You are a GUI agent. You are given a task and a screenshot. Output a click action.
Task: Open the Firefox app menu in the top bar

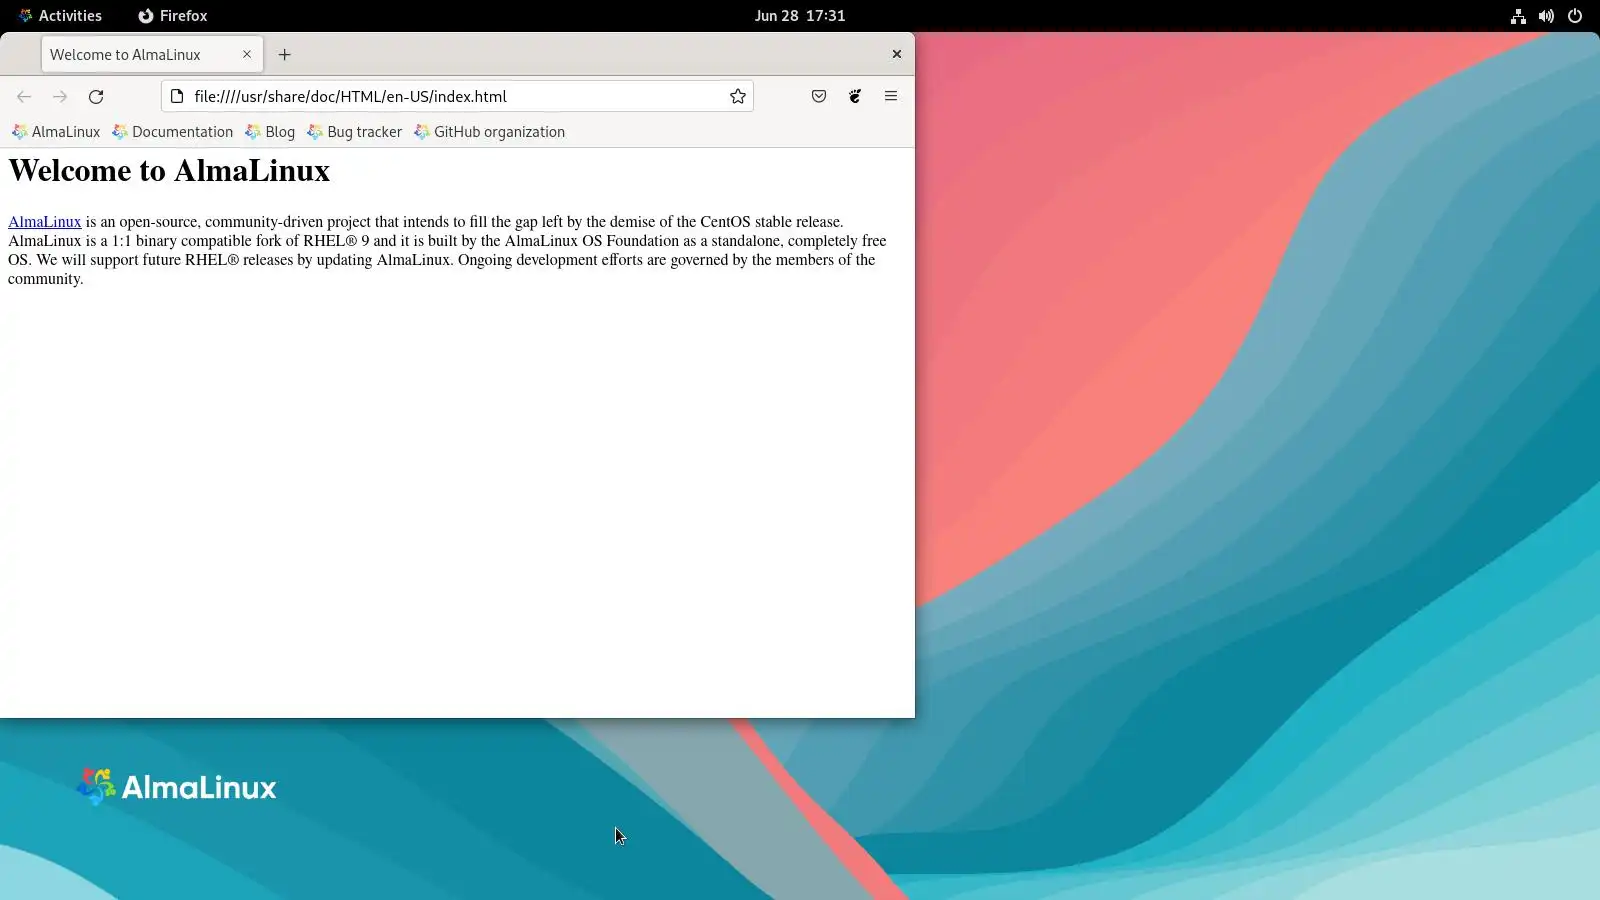(173, 16)
